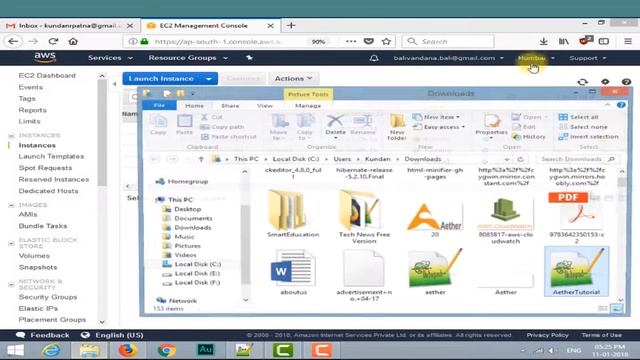The width and height of the screenshot is (640, 360).
Task: Open Internet Explorer from taskbar
Action: [x=51, y=350]
